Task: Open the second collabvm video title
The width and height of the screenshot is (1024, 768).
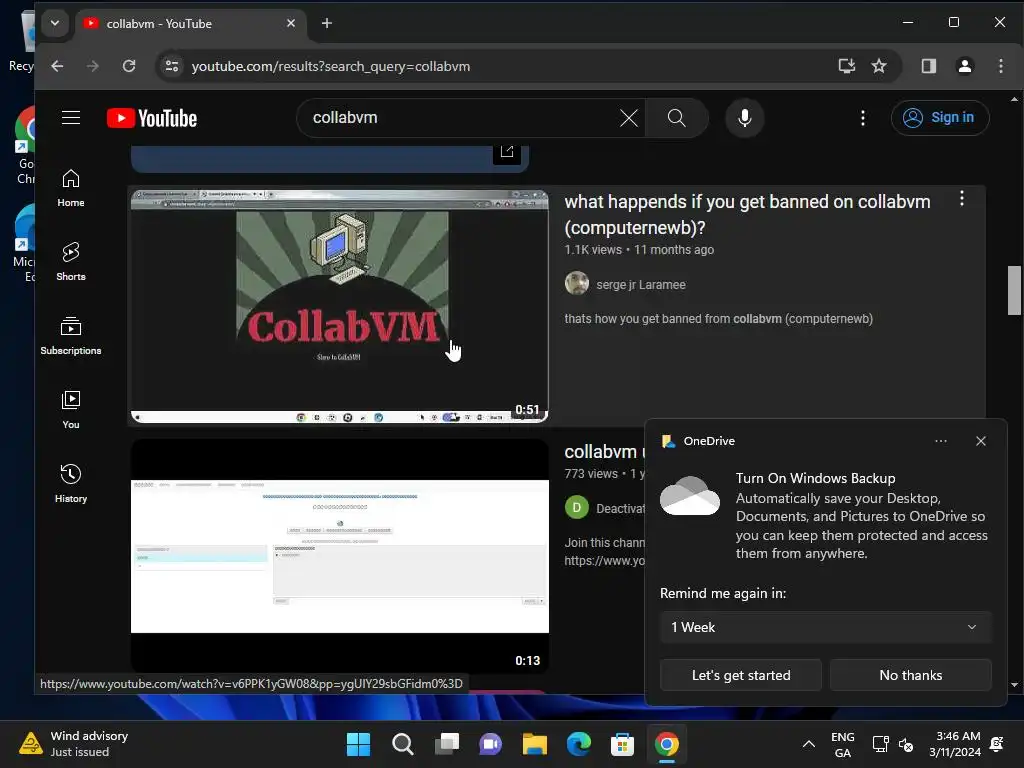Action: 603,451
